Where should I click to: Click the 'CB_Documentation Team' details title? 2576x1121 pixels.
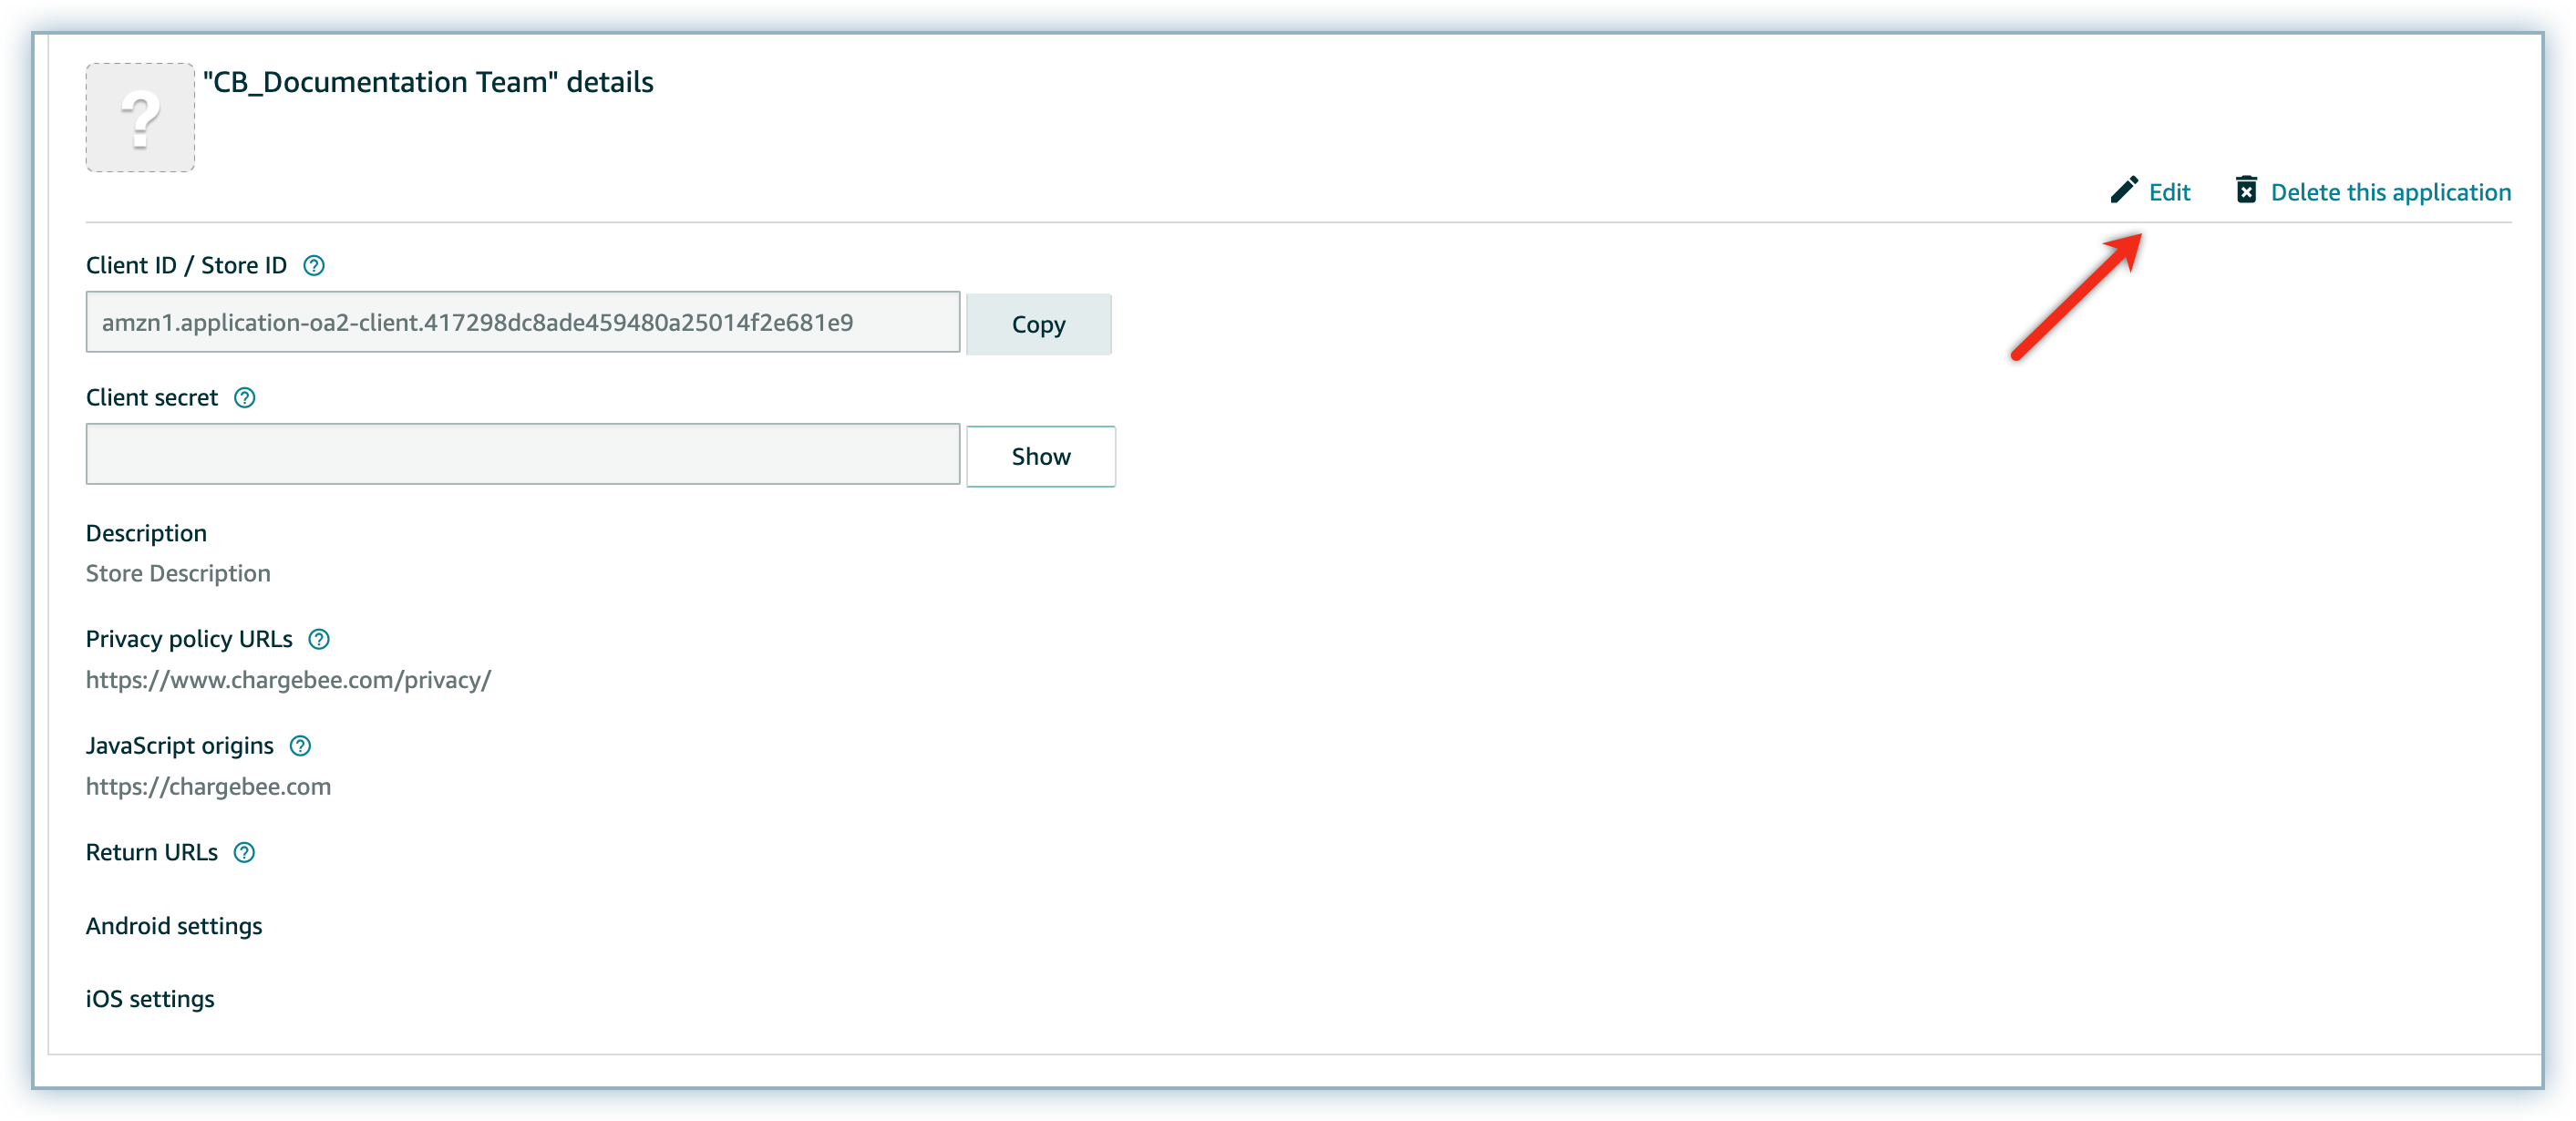coord(428,82)
